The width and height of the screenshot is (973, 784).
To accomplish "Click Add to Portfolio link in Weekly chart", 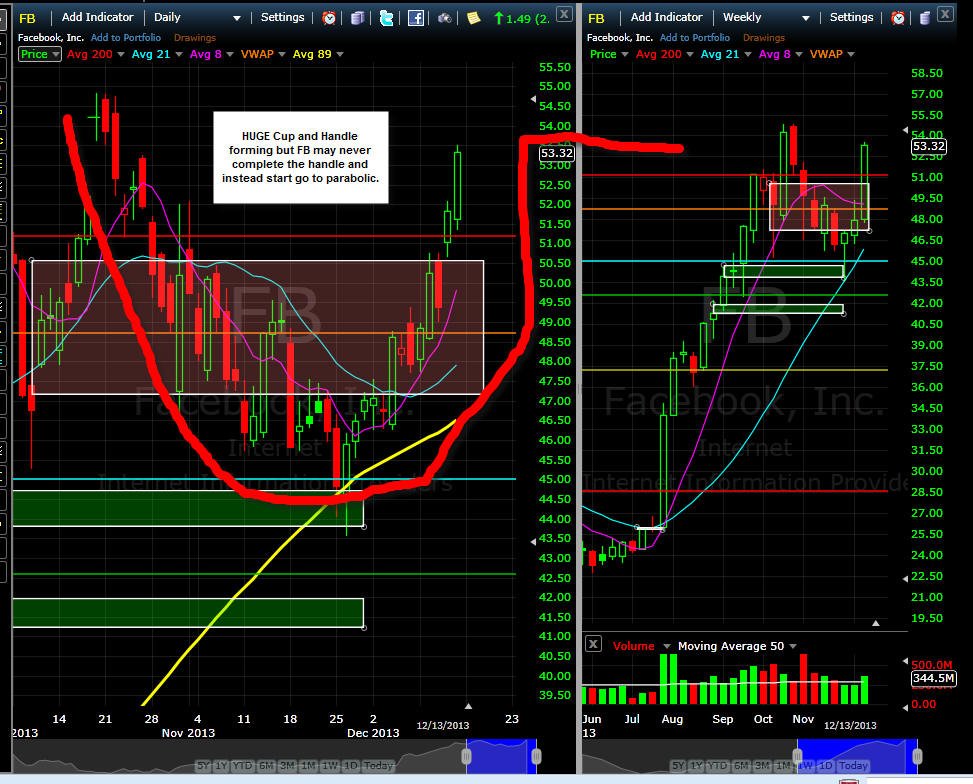I will click(x=695, y=38).
